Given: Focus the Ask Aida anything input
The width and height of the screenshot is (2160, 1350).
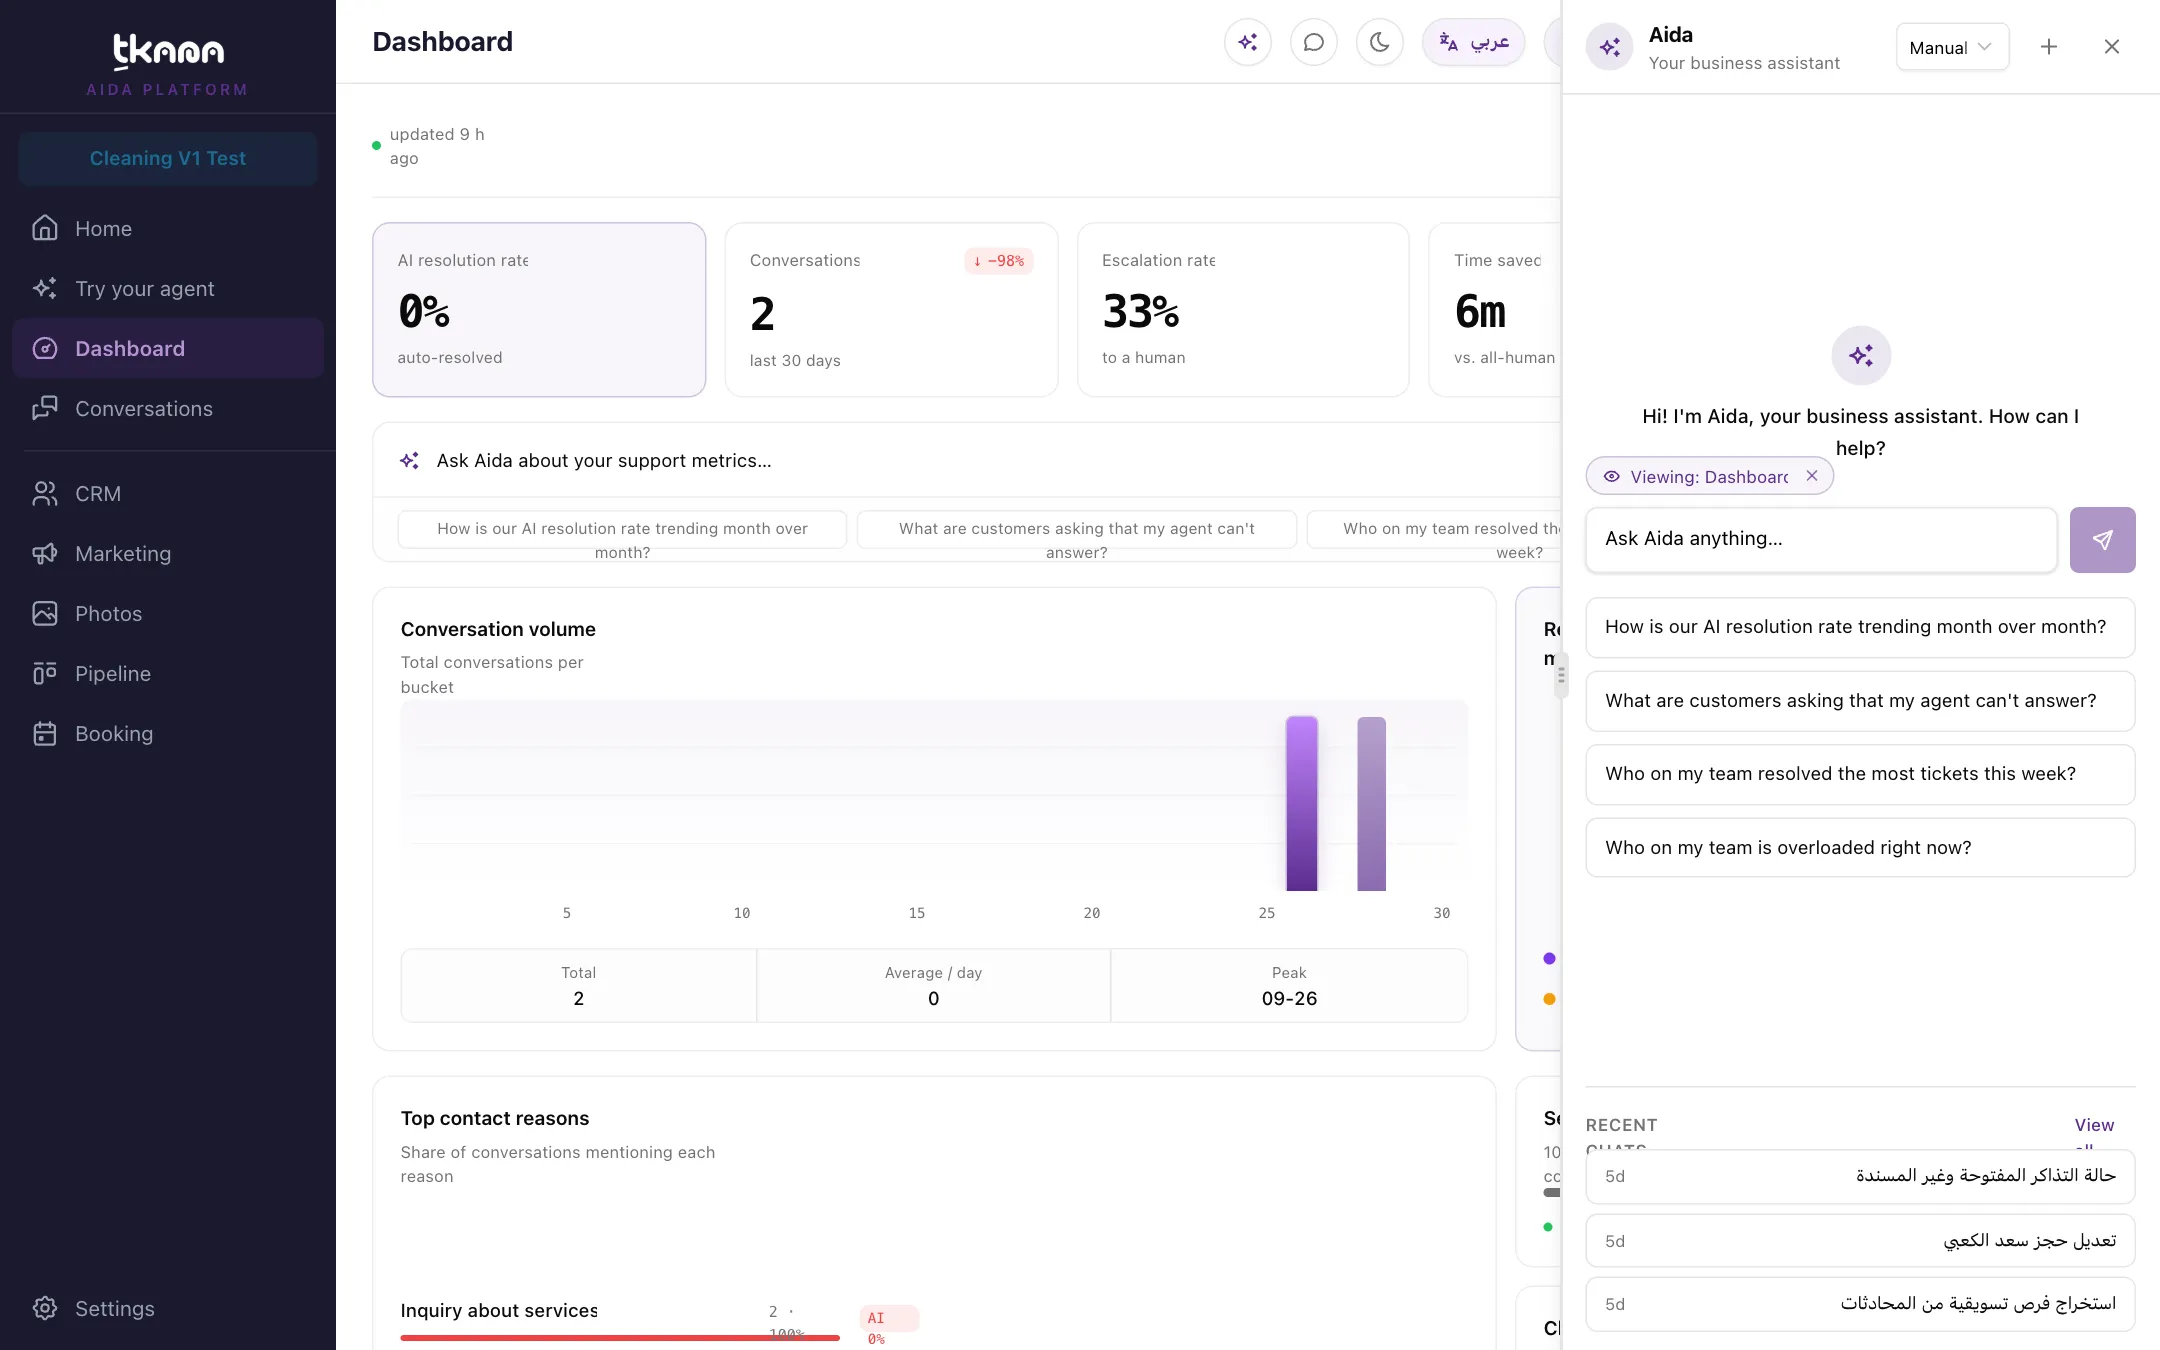Looking at the screenshot, I should click(x=1821, y=540).
